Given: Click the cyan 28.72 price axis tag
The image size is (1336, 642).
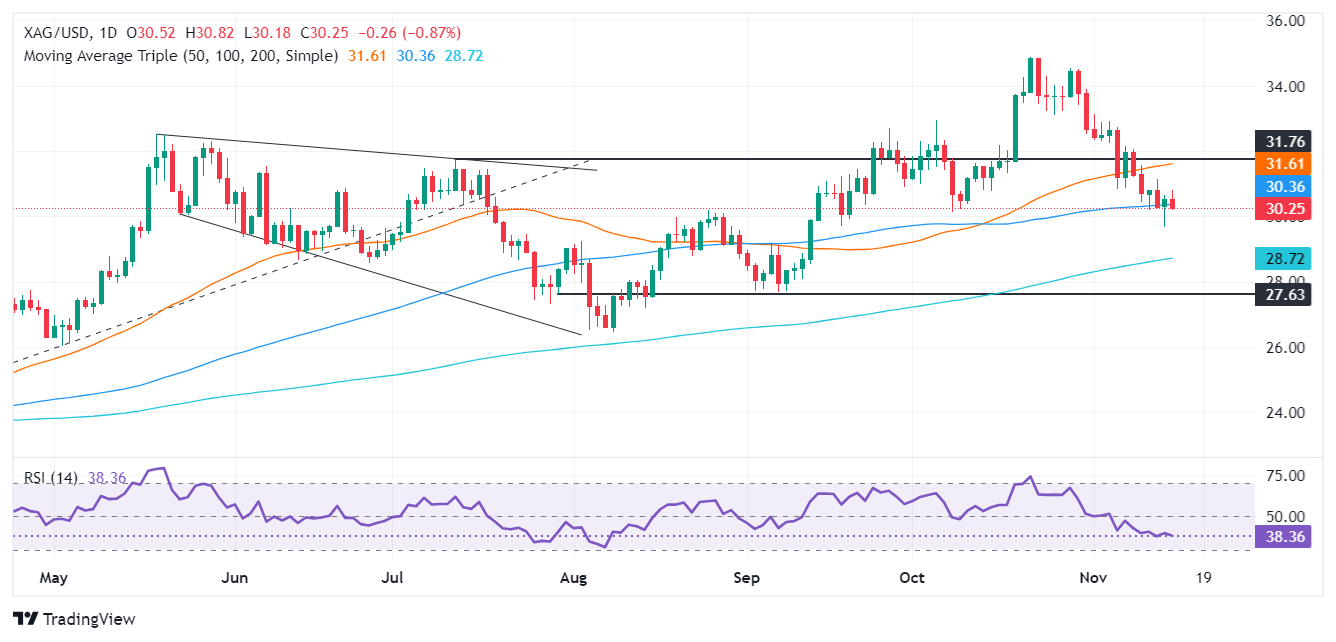Looking at the screenshot, I should 1282,258.
